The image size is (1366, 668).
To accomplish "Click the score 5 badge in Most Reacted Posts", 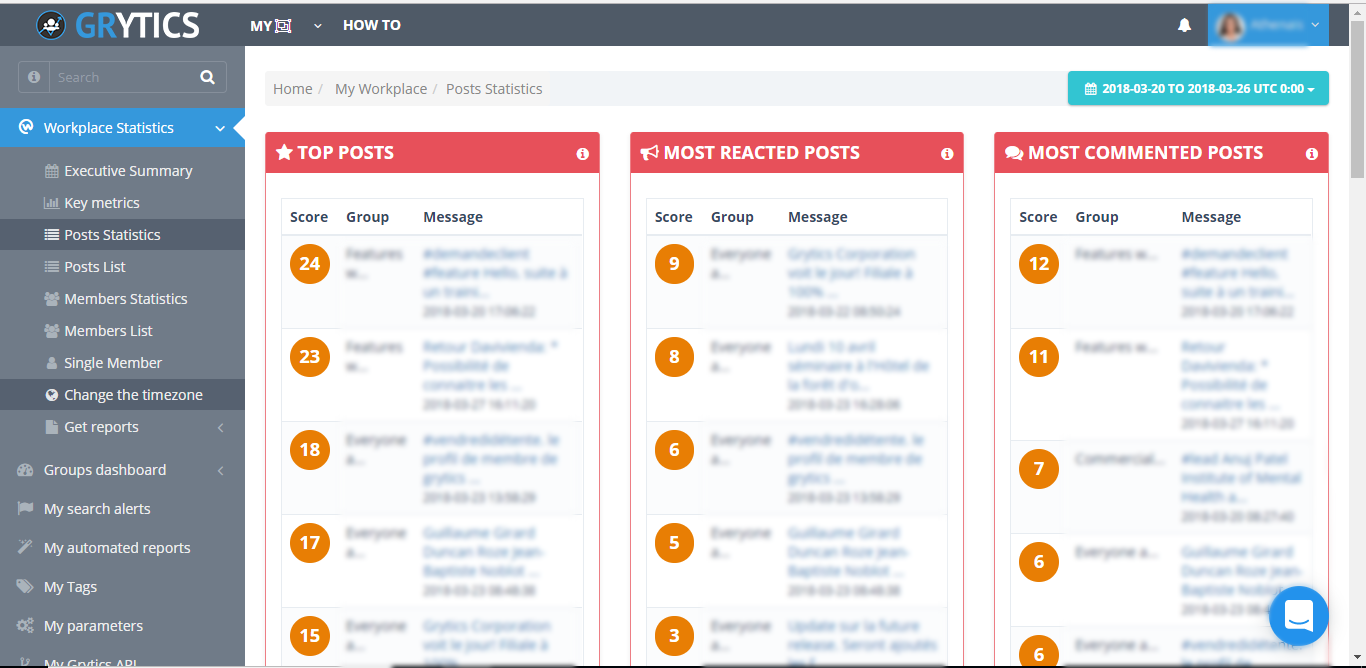I will click(675, 543).
